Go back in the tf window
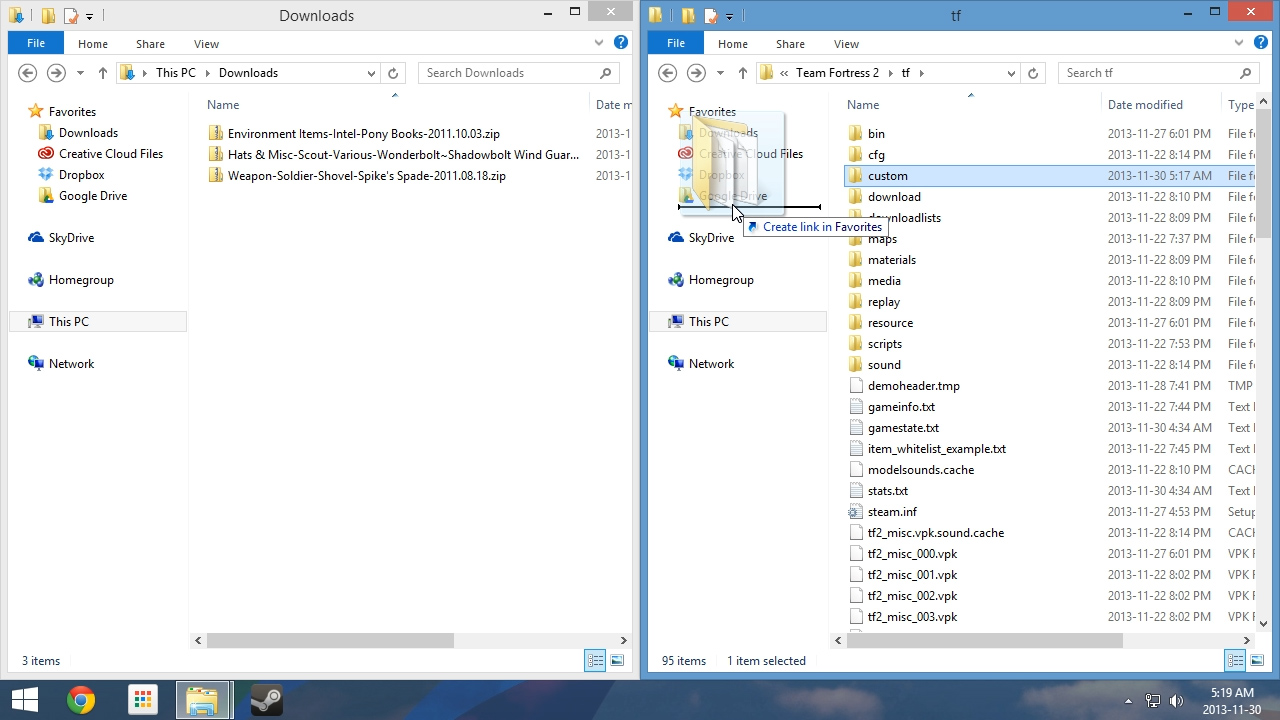Viewport: 1280px width, 720px height. pos(668,73)
